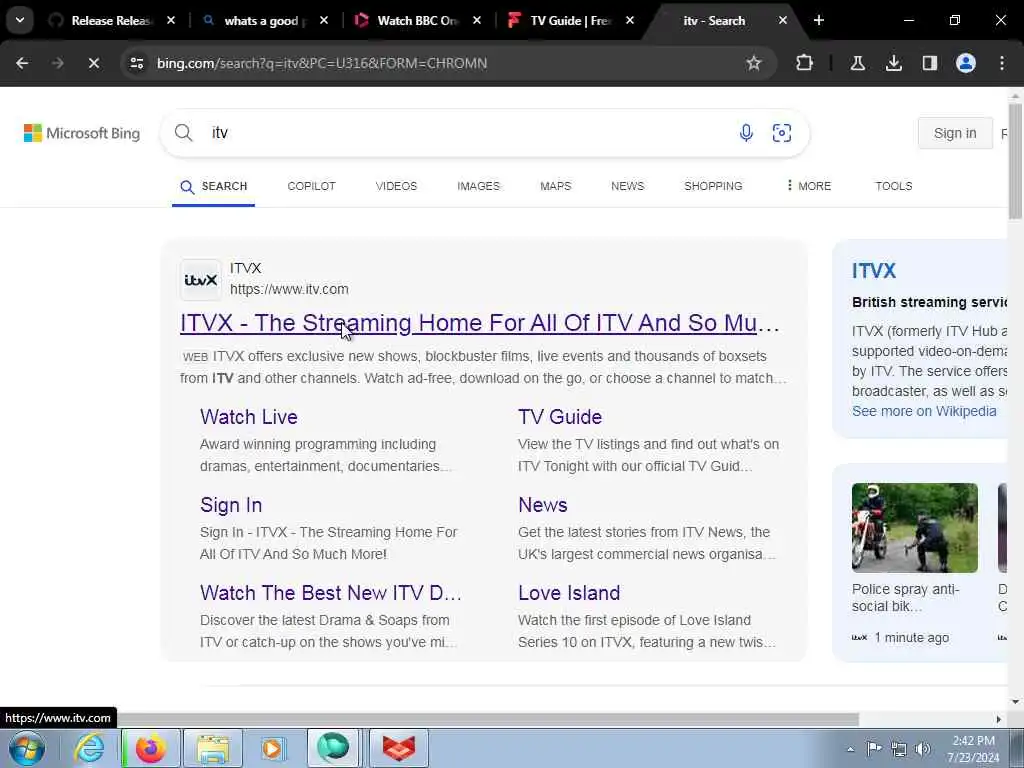The height and width of the screenshot is (768, 1024).
Task: Bookmark this page with the star
Action: (754, 63)
